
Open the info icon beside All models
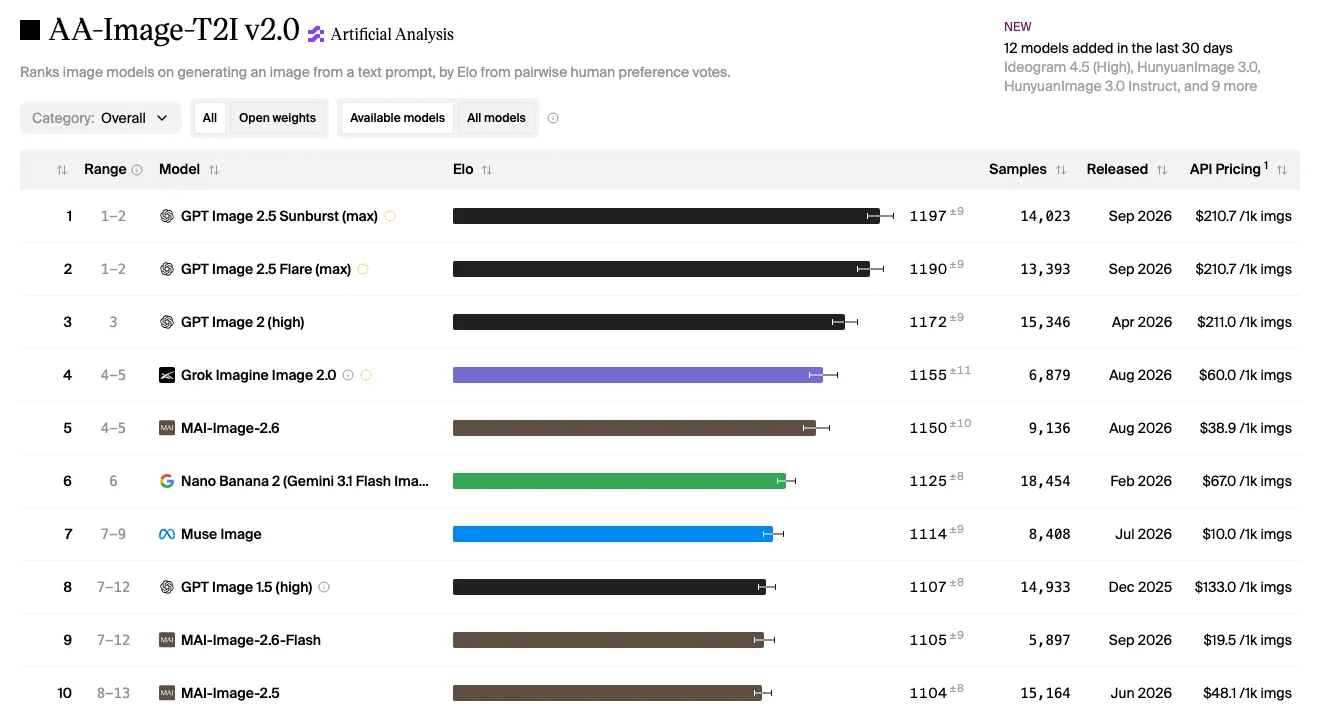point(553,118)
